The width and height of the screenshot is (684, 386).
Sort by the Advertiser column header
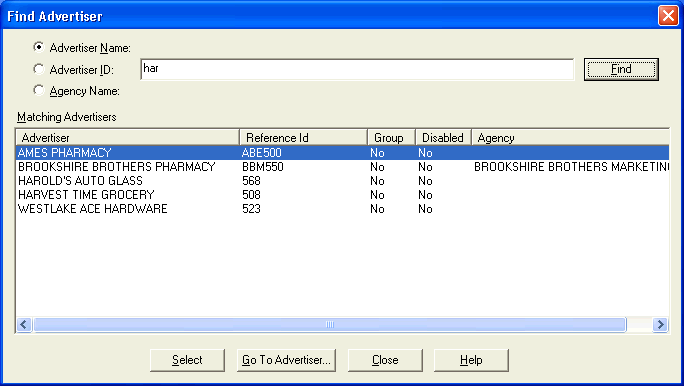coord(127,137)
